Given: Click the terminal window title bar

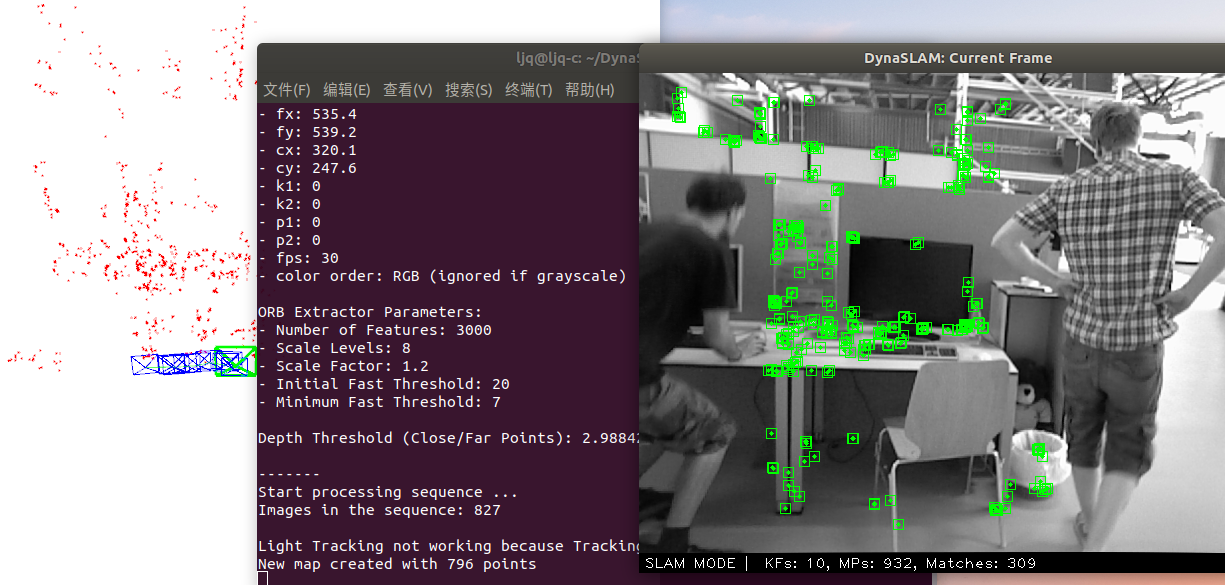Looking at the screenshot, I should click(448, 58).
